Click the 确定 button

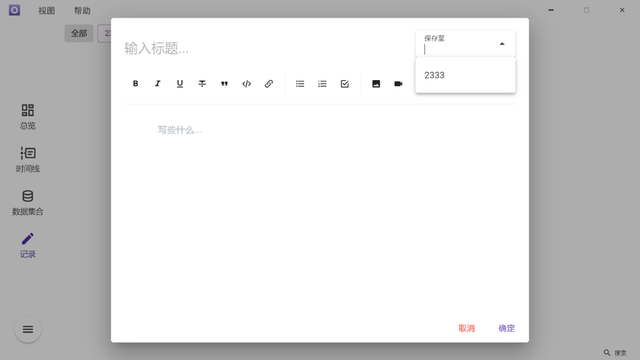coord(507,328)
